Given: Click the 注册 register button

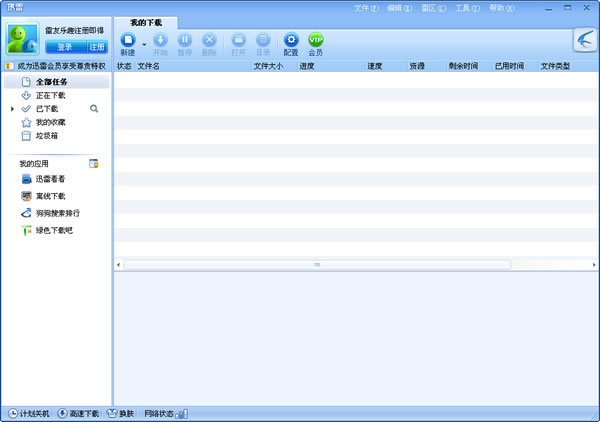Looking at the screenshot, I should tap(96, 46).
